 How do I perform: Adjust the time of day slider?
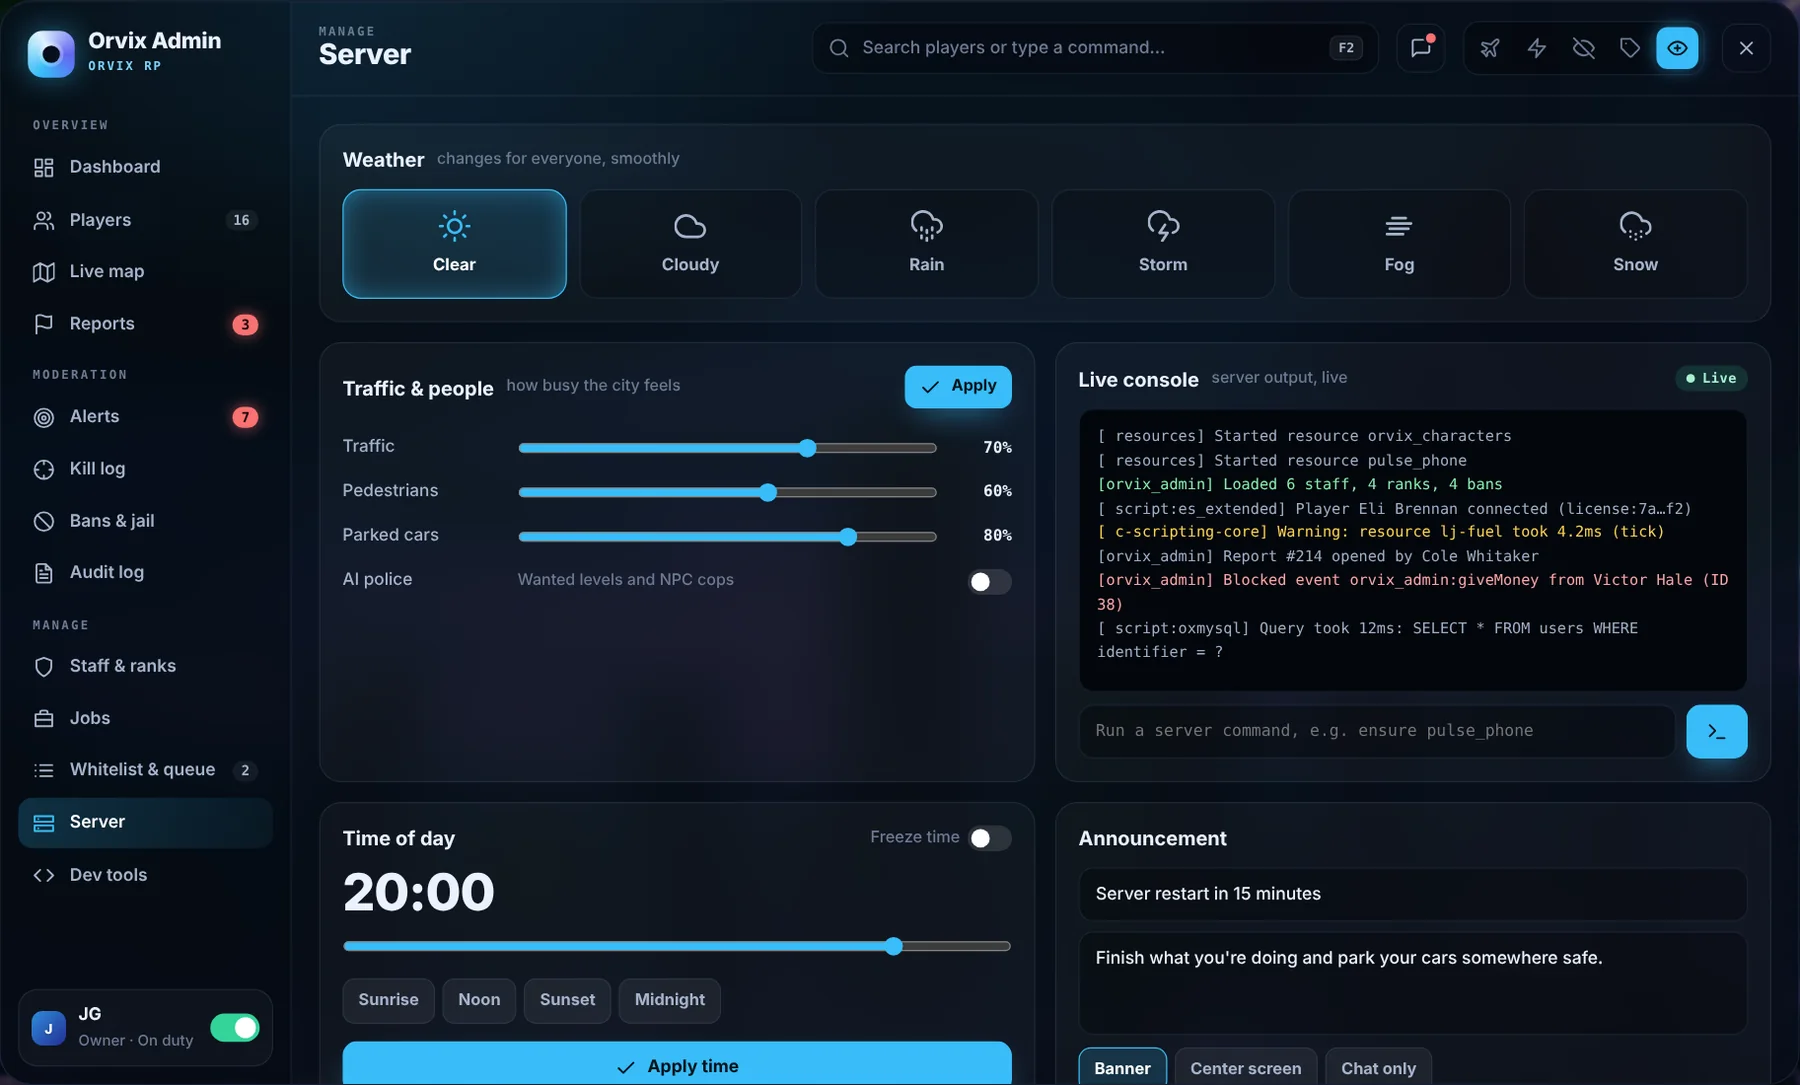pyautogui.click(x=677, y=946)
